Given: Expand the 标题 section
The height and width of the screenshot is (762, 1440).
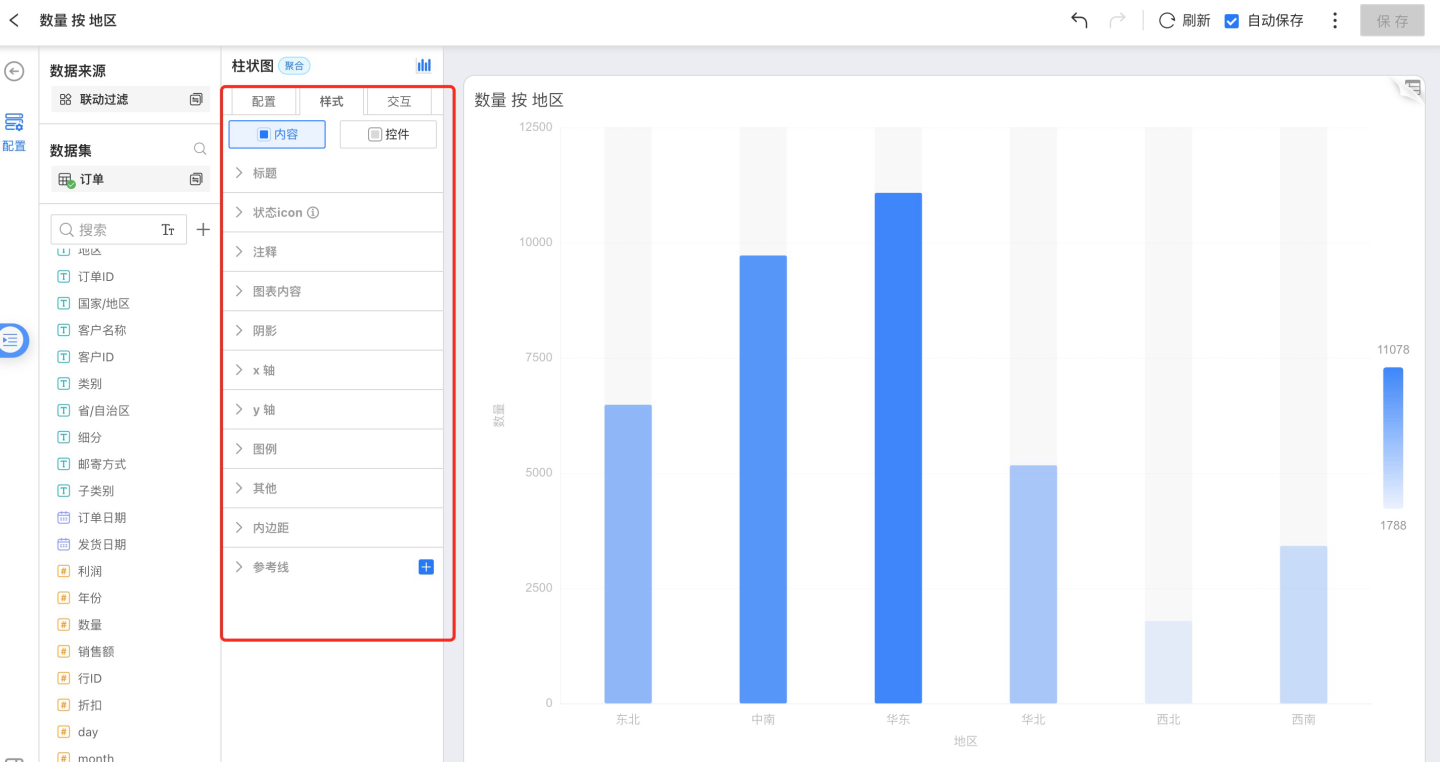Looking at the screenshot, I should pyautogui.click(x=264, y=173).
